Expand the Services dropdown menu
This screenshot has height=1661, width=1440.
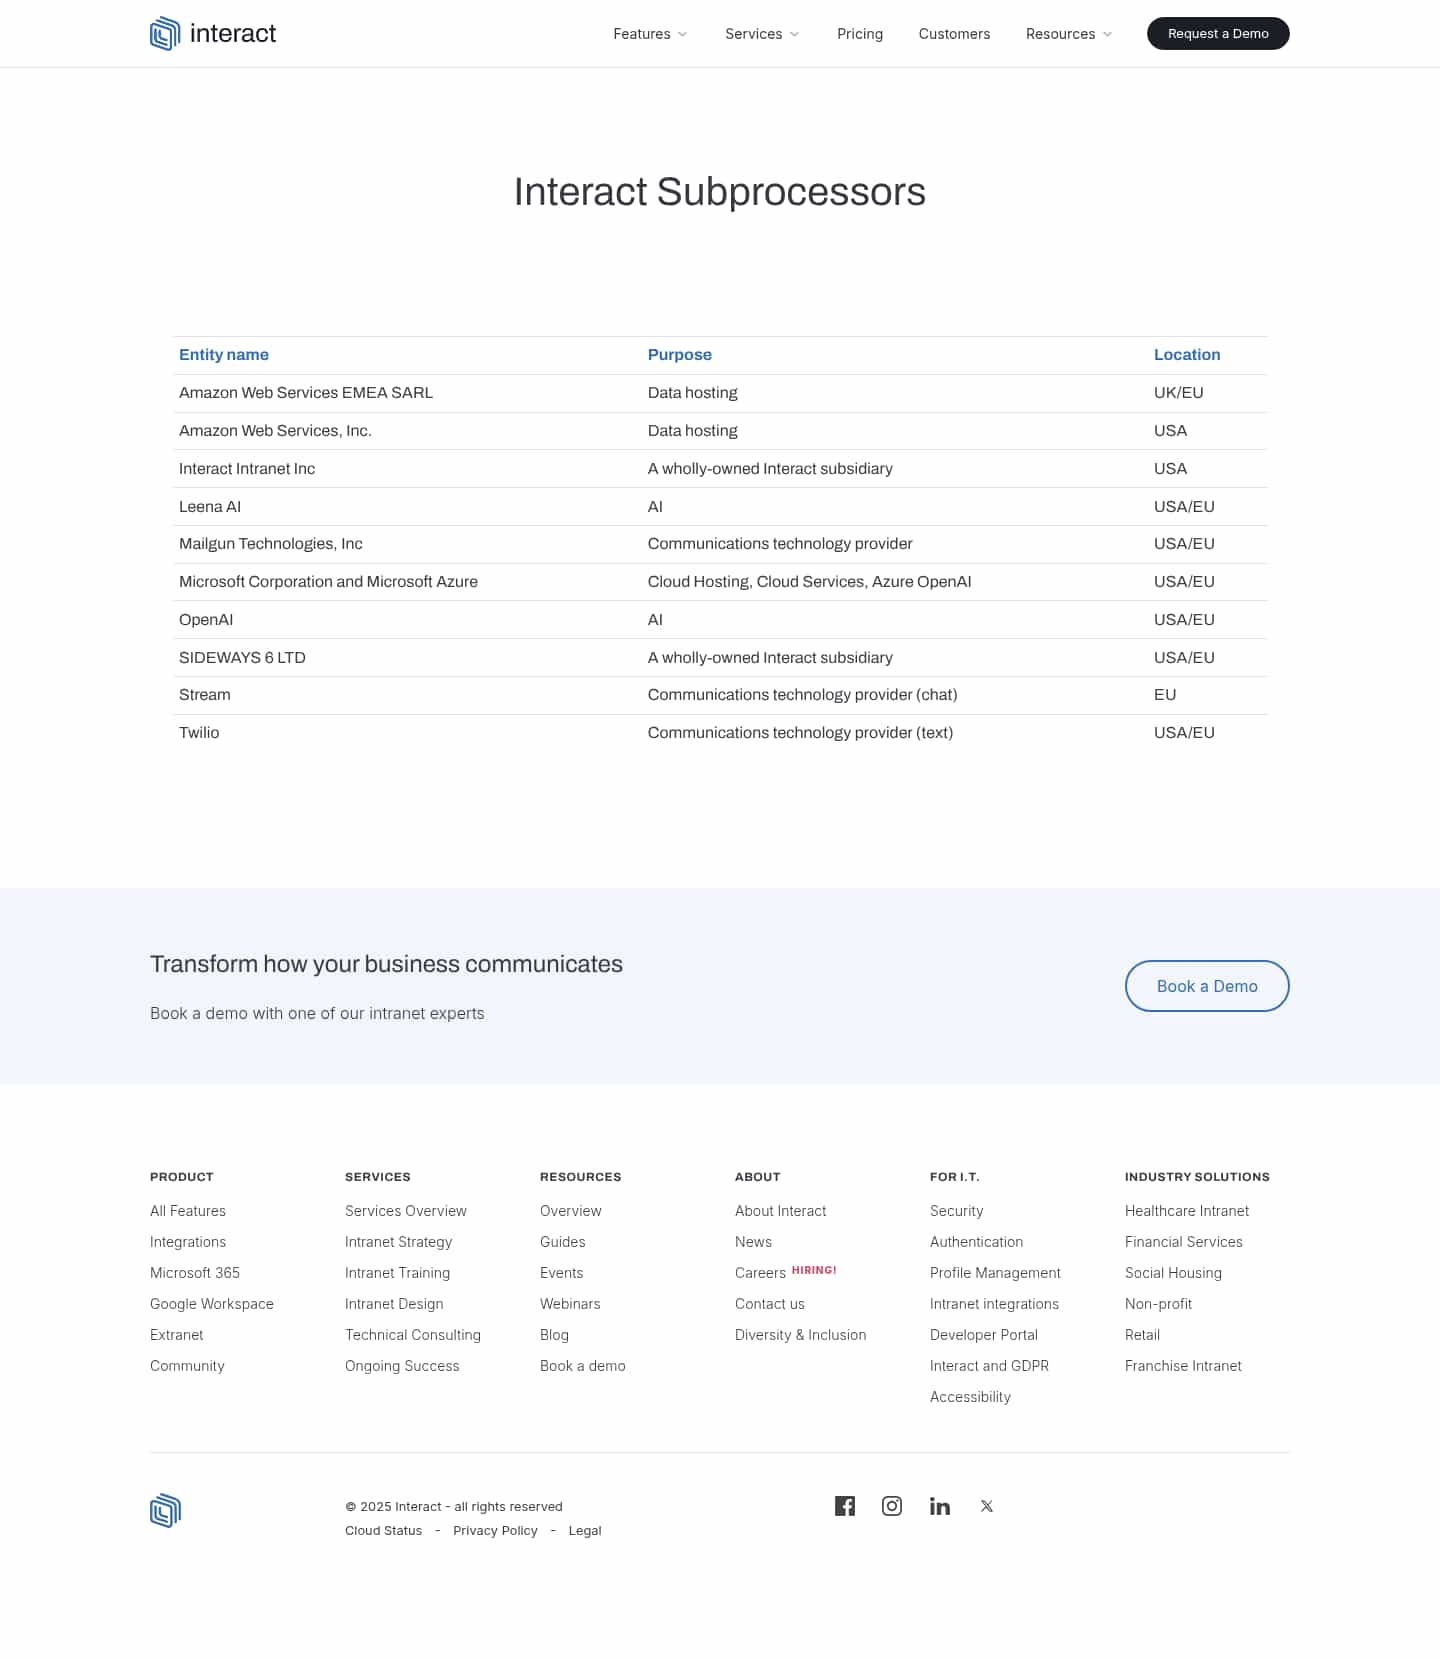762,34
